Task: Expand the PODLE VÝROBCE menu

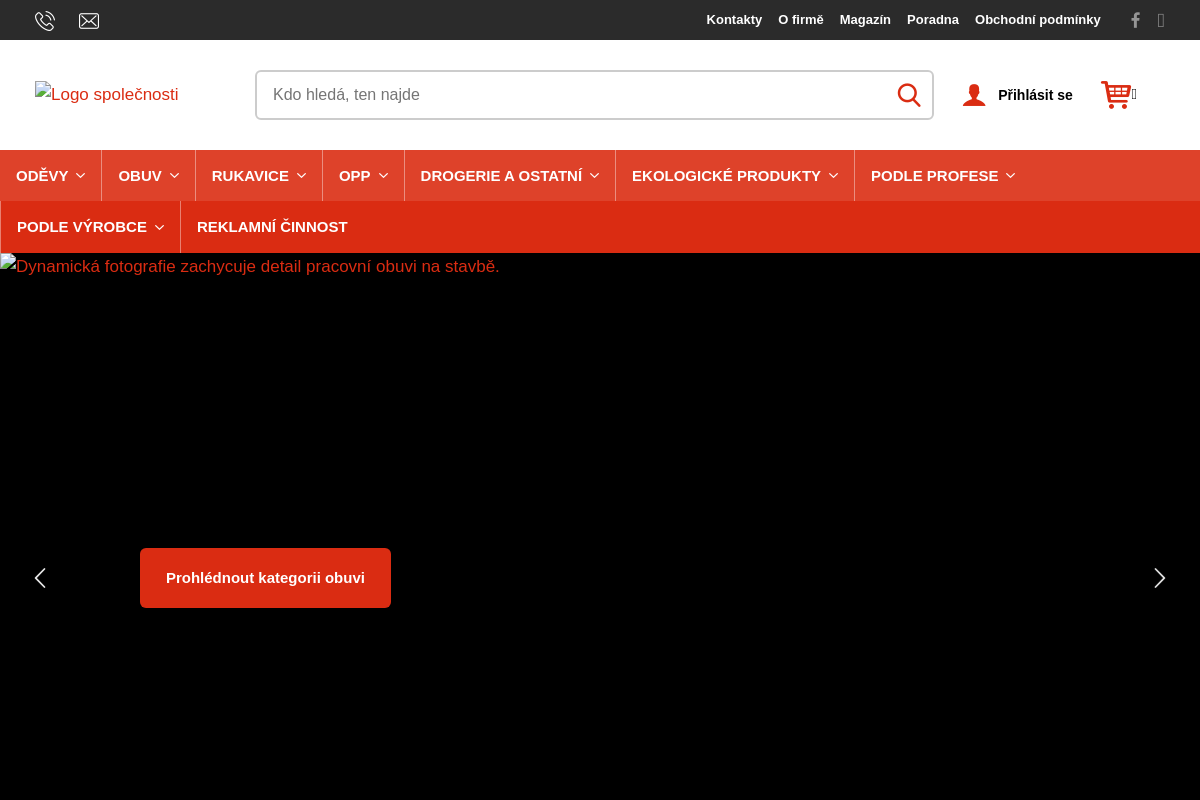Action: coord(91,227)
